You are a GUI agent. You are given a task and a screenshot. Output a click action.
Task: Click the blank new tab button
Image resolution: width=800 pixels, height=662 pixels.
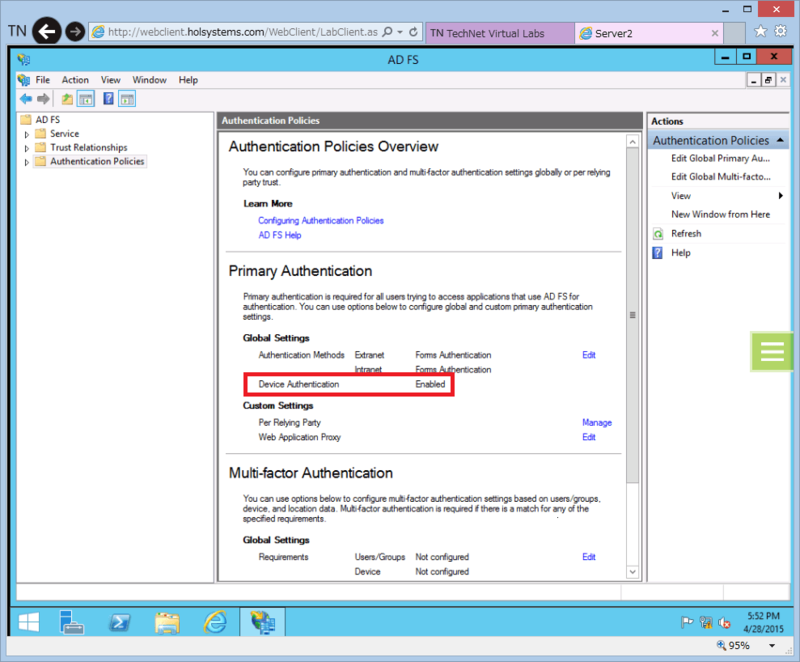[x=735, y=33]
